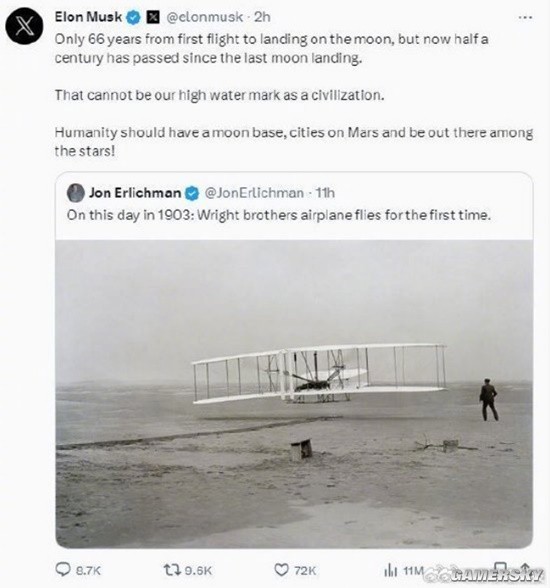Bookmark the tweet with the bookmark icon
The image size is (550, 588).
point(500,568)
